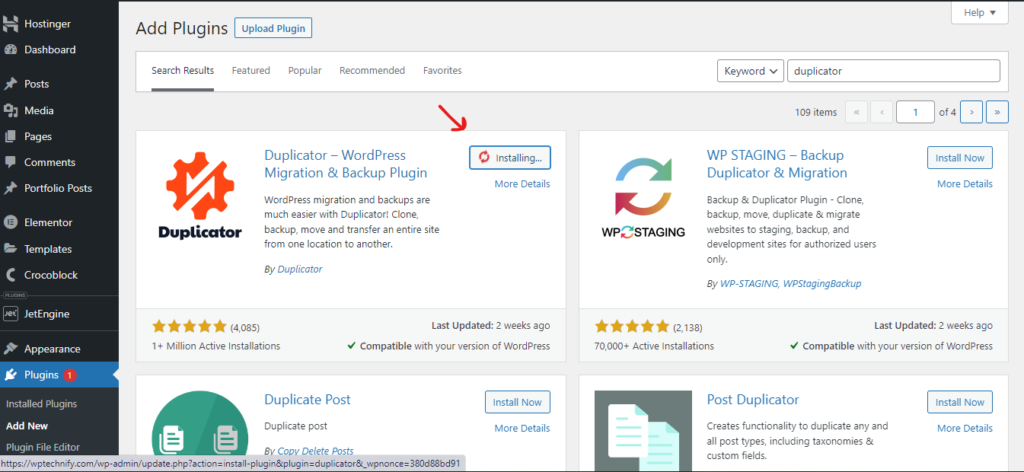The height and width of the screenshot is (472, 1024).
Task: Click the Comments bubble icon
Action: tap(10, 163)
